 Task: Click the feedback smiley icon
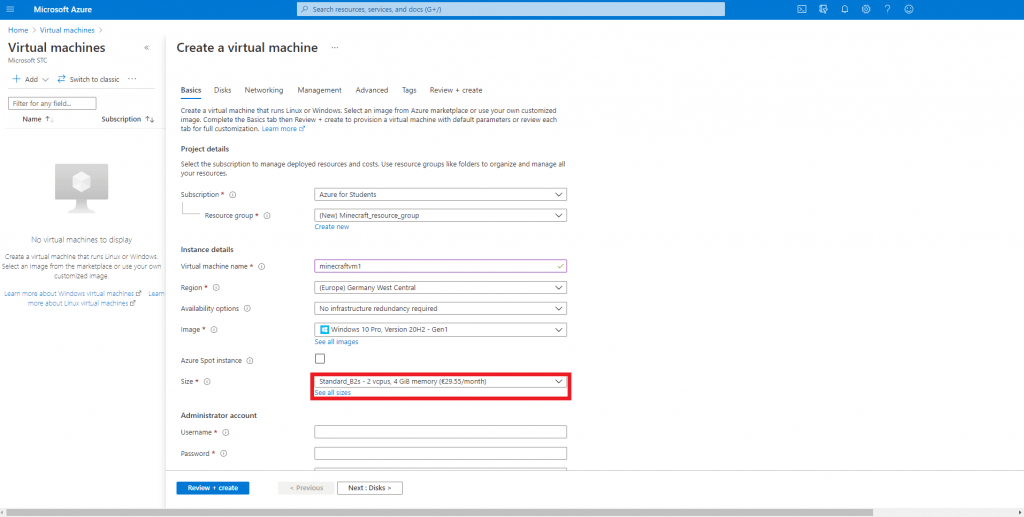click(x=909, y=9)
